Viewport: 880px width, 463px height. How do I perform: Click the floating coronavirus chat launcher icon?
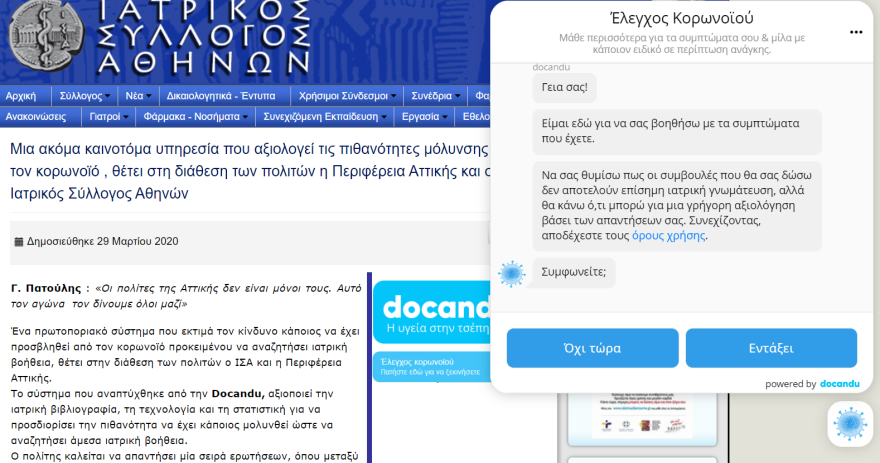(x=849, y=422)
